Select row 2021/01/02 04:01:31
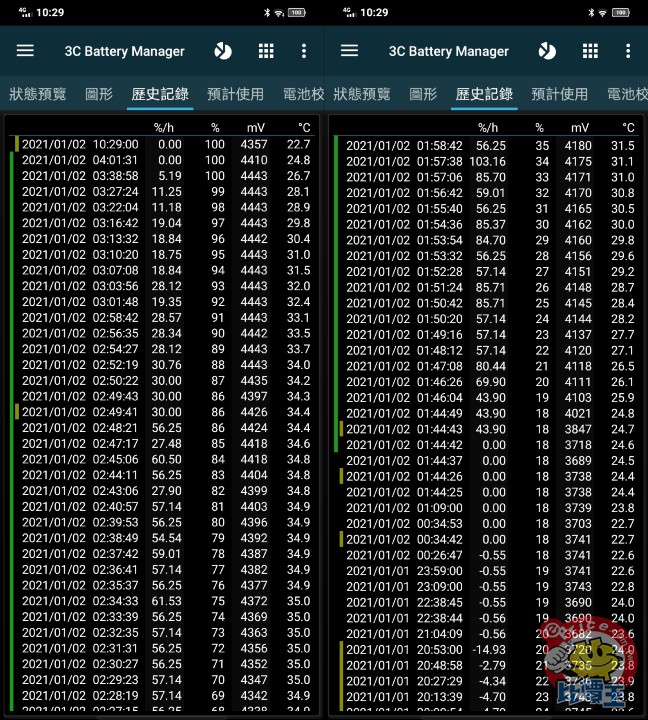648x720 pixels. pyautogui.click(x=163, y=160)
